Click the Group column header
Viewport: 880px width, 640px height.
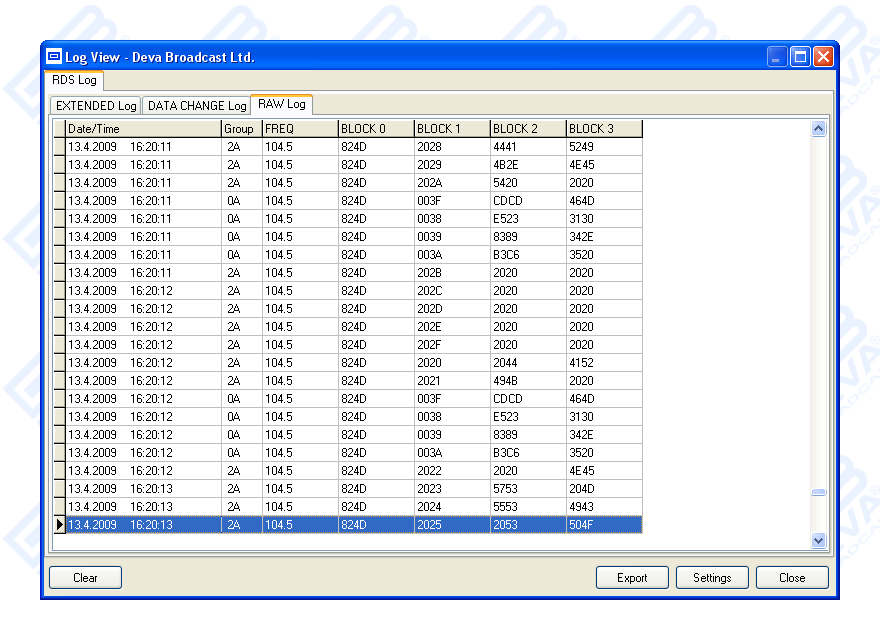[240, 129]
